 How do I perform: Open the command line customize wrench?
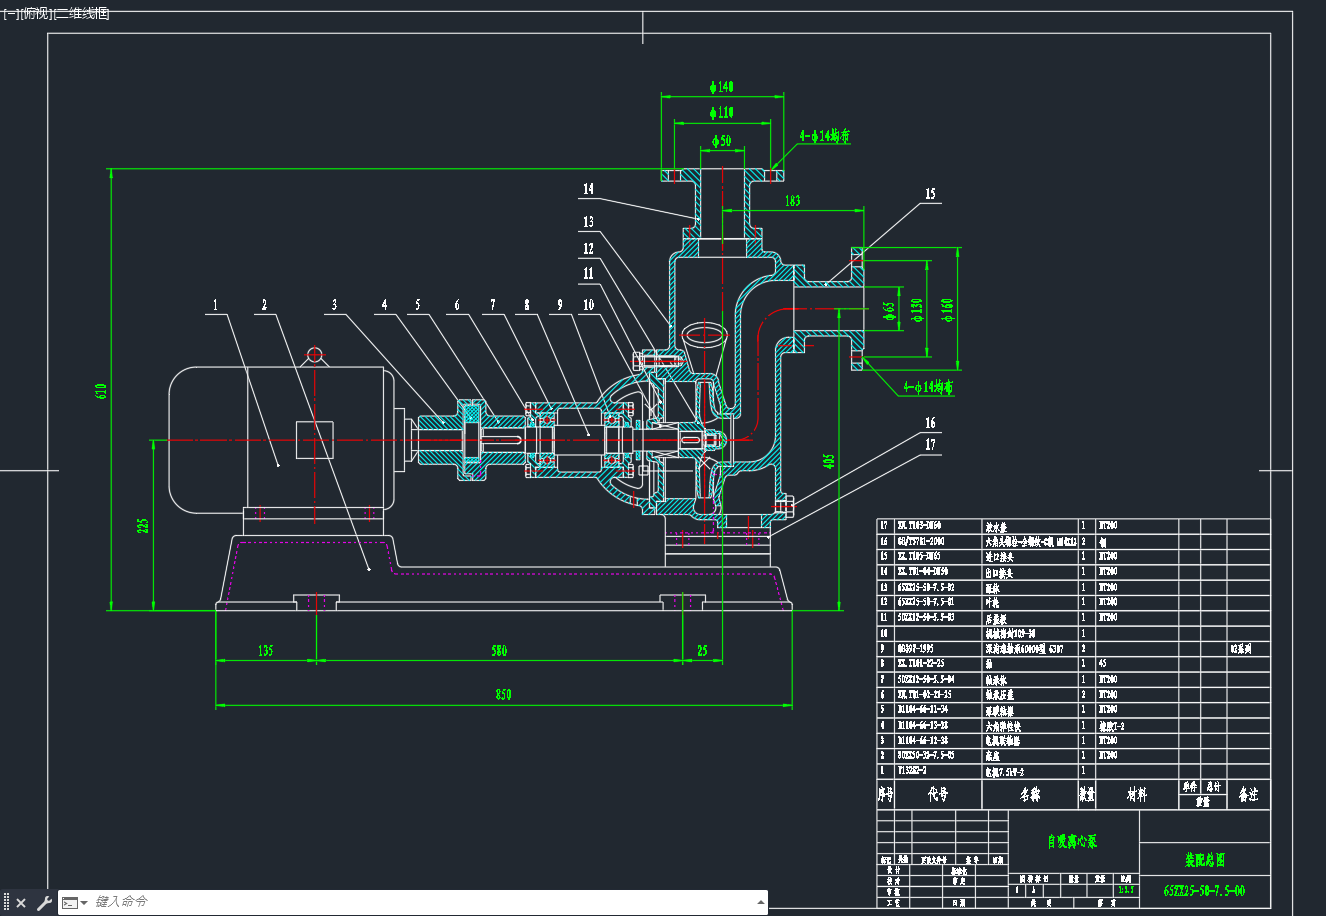coord(44,903)
